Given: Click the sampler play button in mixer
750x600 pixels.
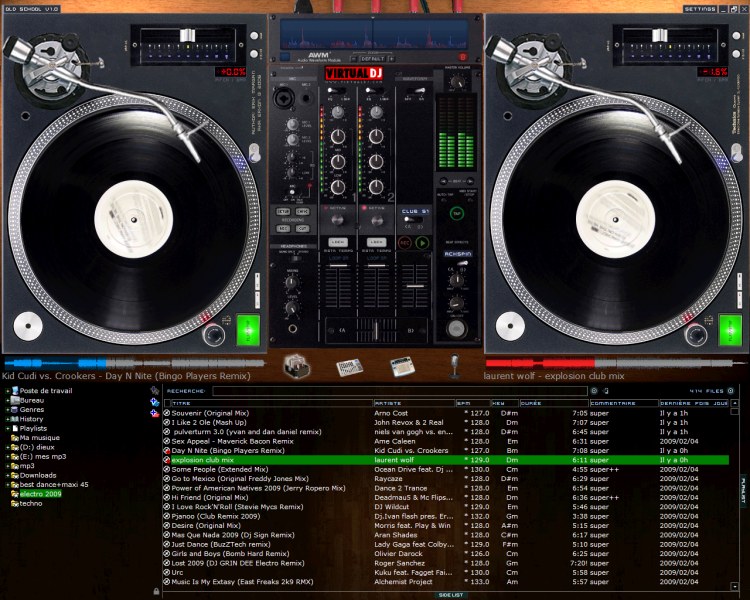Looking at the screenshot, I should 422,243.
